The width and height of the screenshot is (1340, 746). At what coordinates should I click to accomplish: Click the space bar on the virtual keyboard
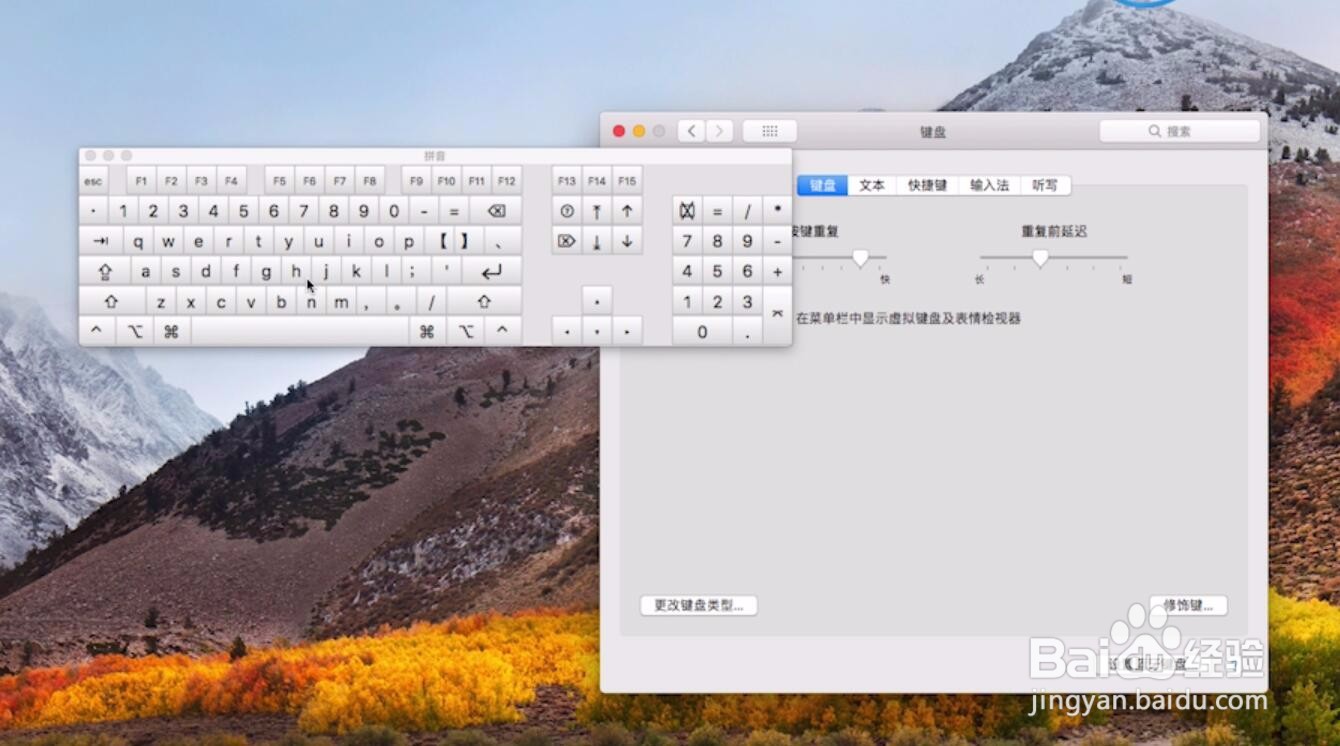(299, 331)
